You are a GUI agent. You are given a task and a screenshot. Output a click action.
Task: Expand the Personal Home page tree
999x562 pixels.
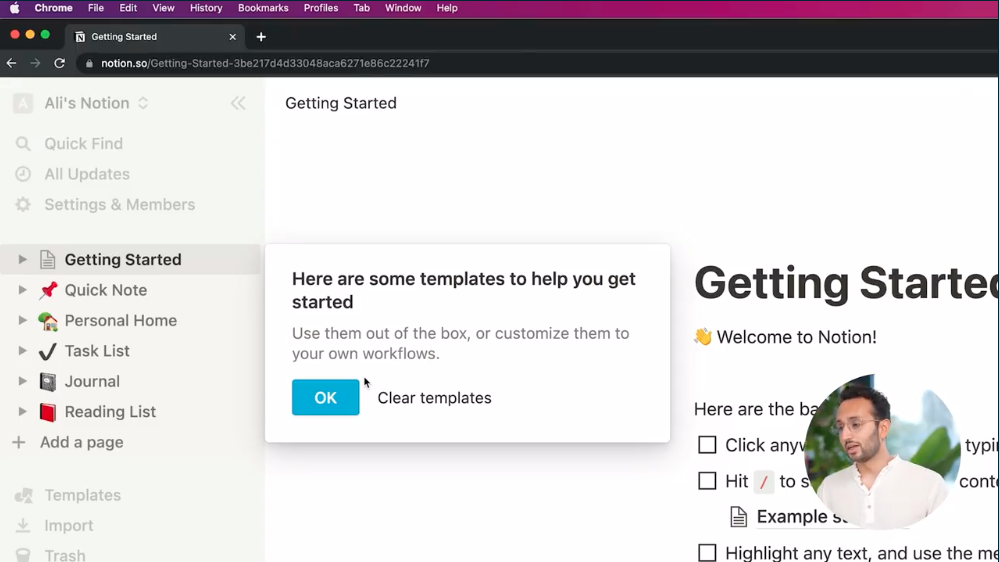22,321
